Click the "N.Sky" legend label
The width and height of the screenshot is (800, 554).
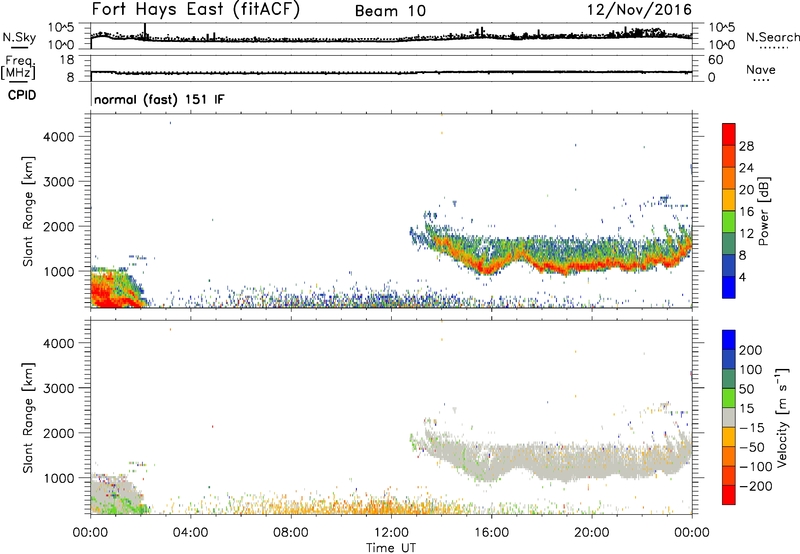click(x=19, y=37)
